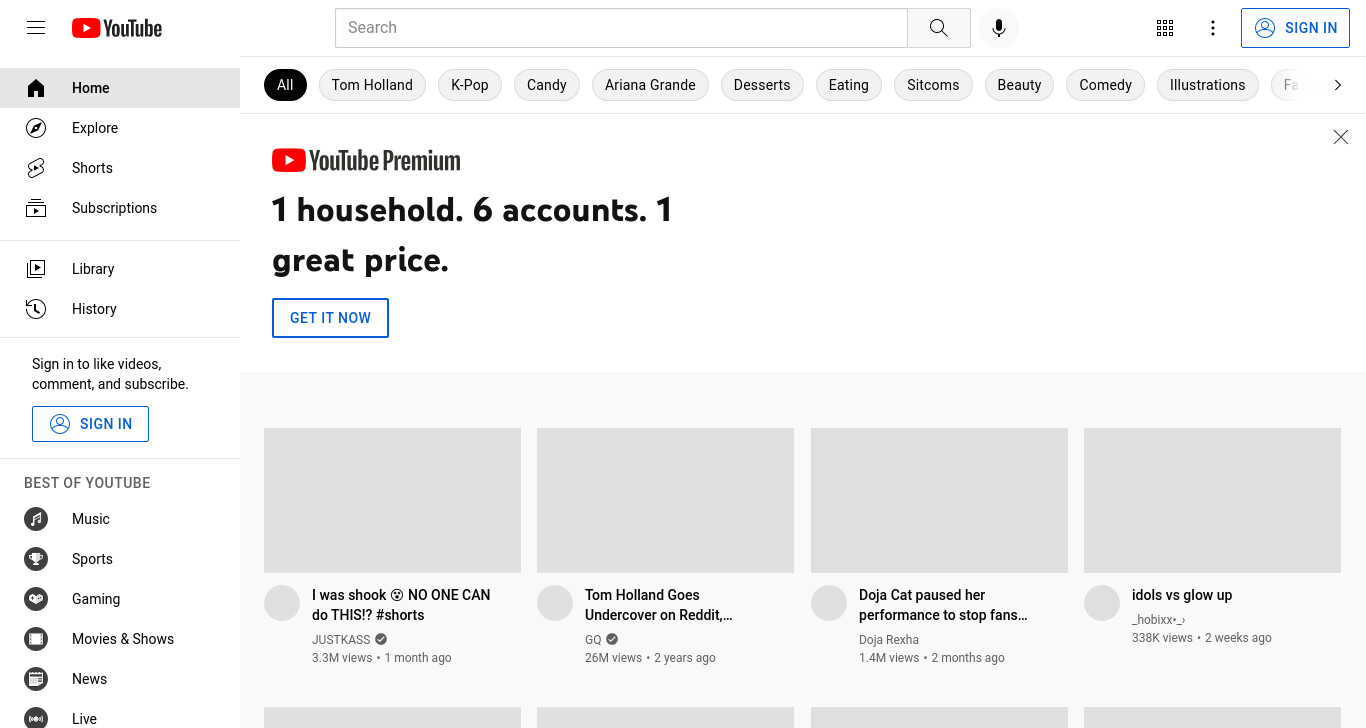Click SIGN IN in the header
The width and height of the screenshot is (1366, 728).
[x=1295, y=28]
